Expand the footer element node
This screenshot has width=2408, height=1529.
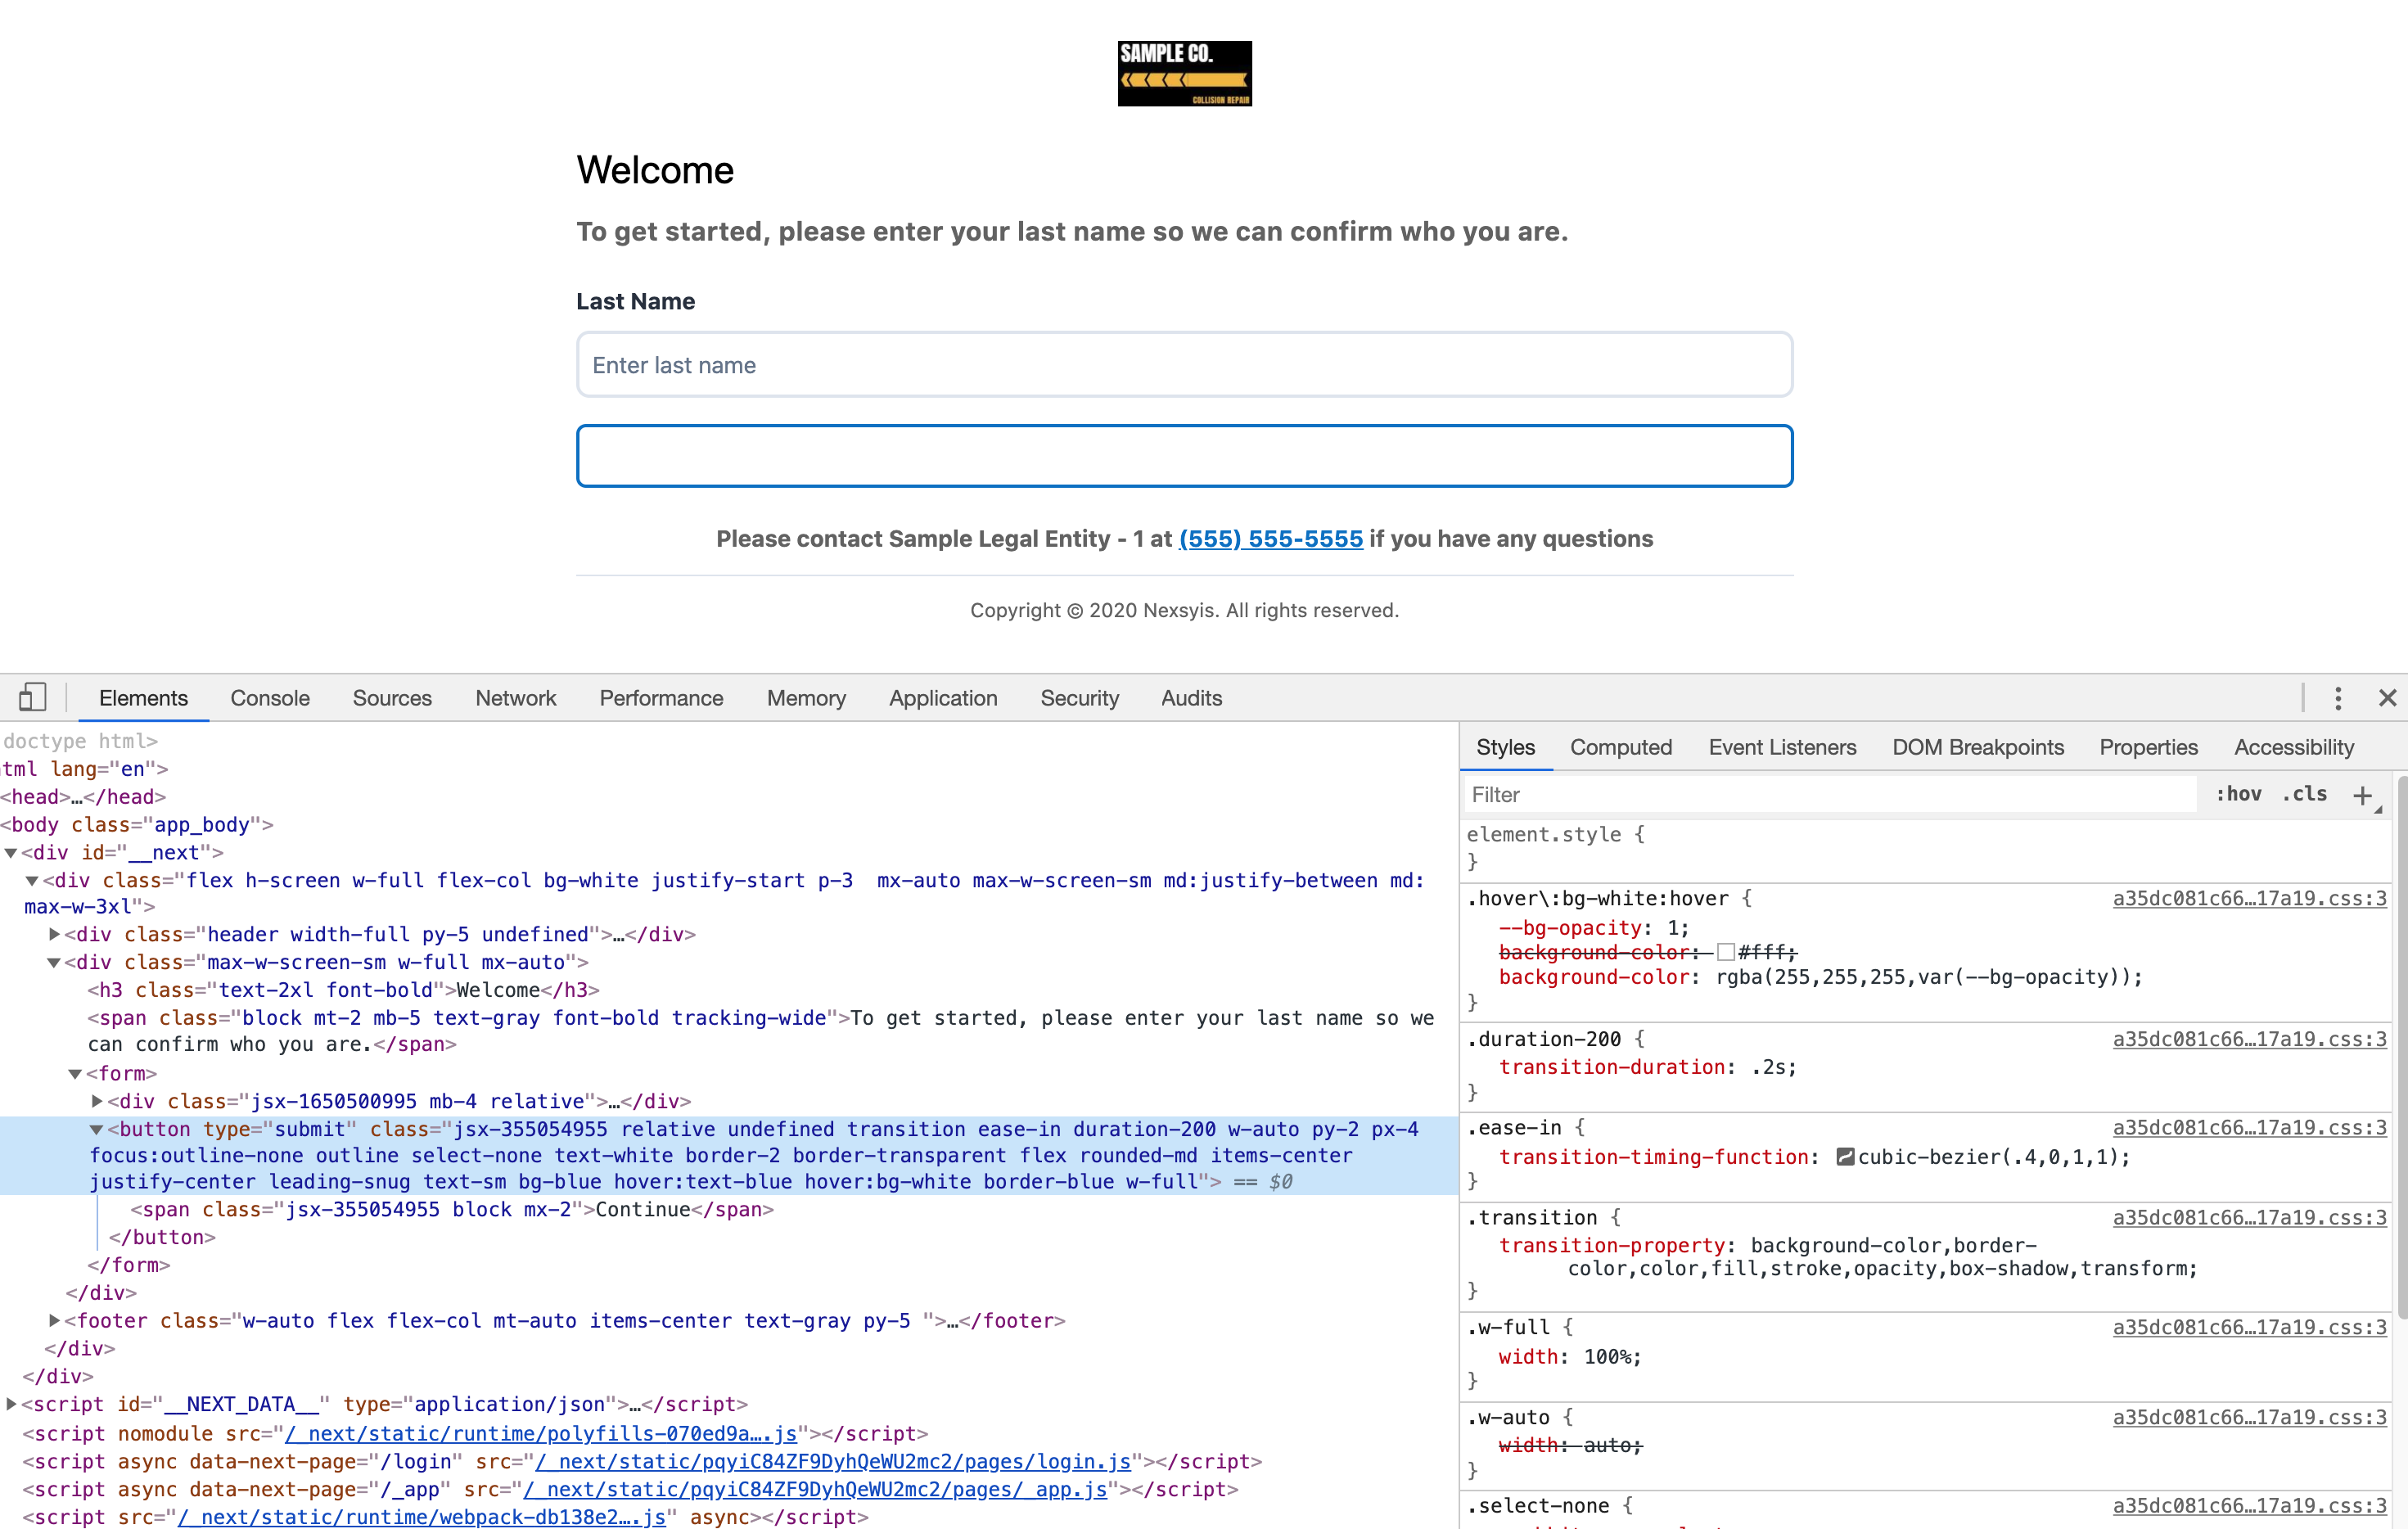tap(55, 1321)
